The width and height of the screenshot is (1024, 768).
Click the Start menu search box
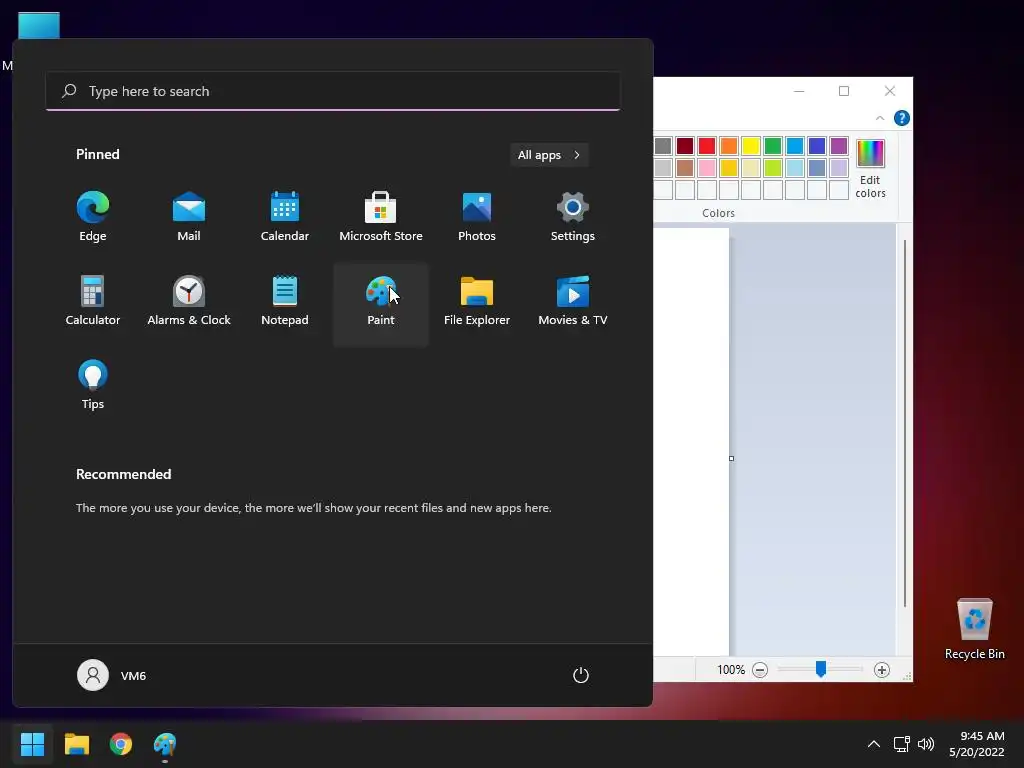tap(333, 91)
